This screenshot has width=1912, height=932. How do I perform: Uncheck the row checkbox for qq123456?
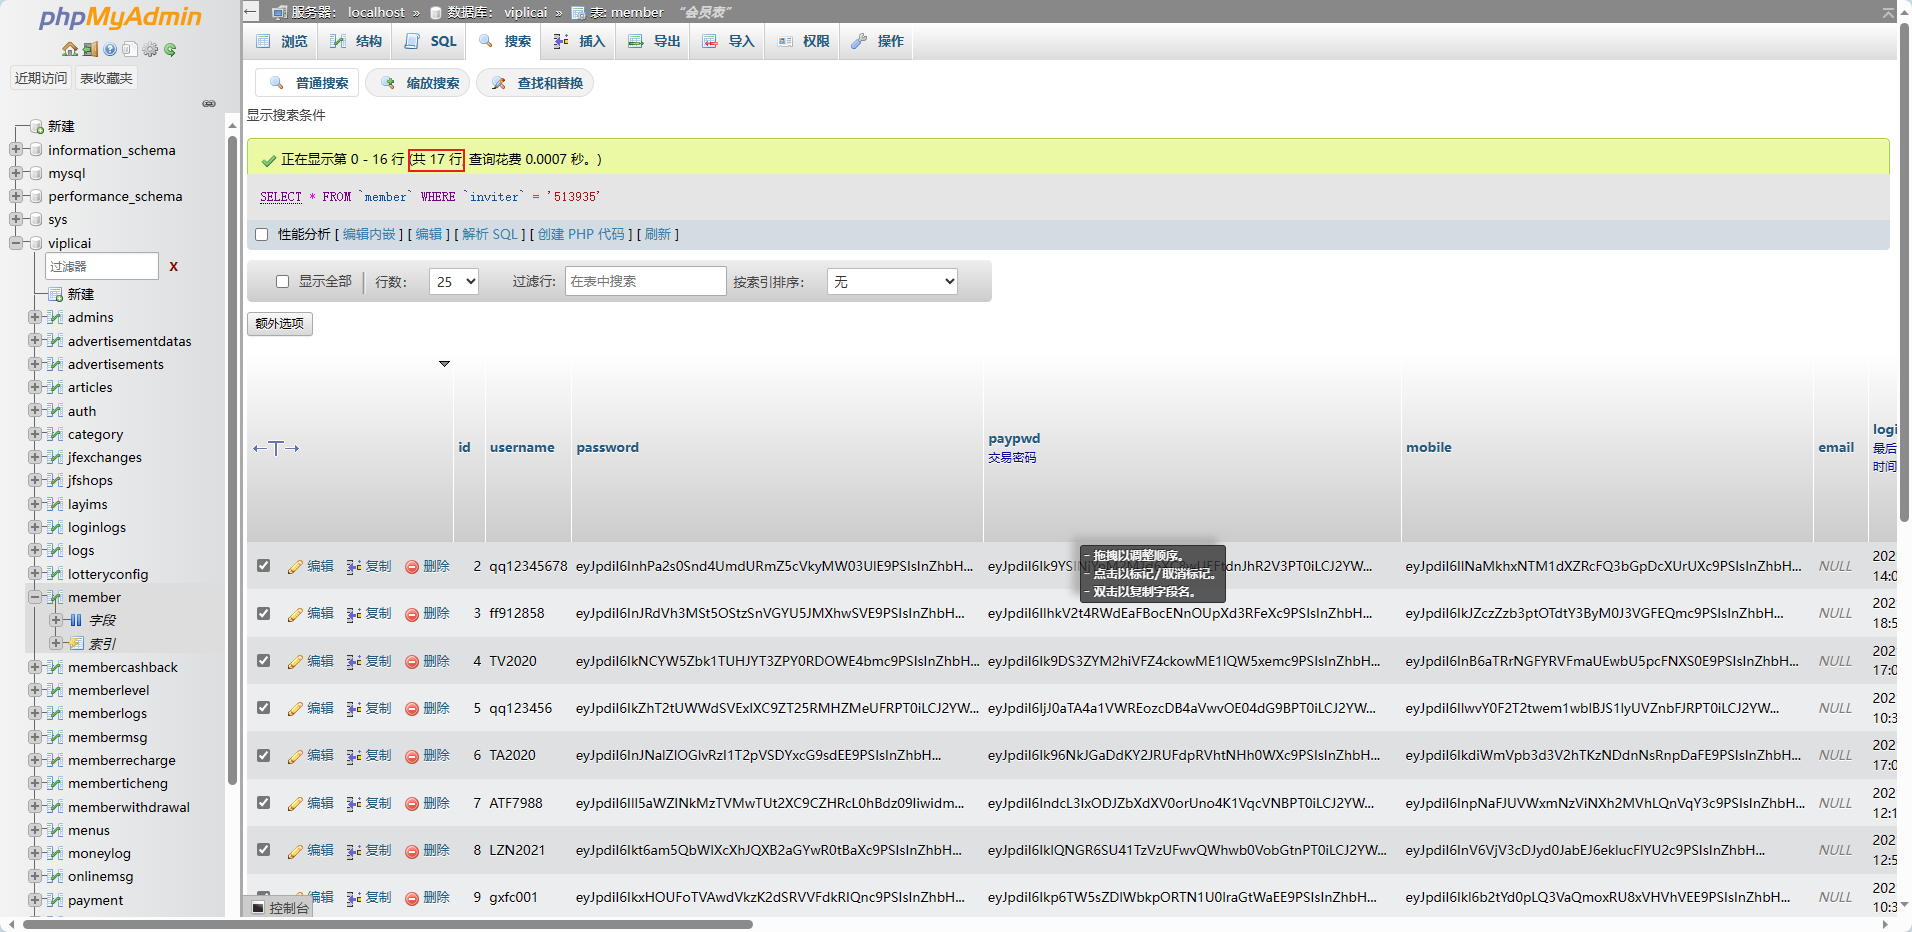[x=263, y=708]
